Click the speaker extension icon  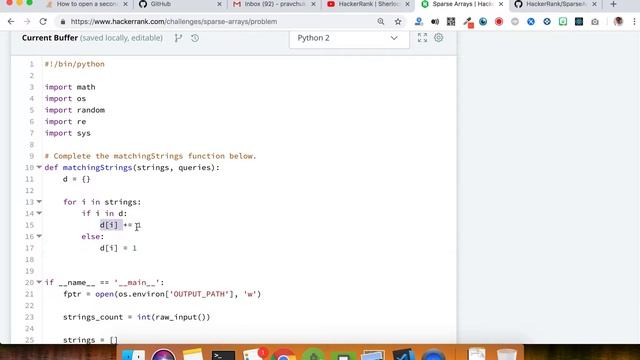coord(435,22)
